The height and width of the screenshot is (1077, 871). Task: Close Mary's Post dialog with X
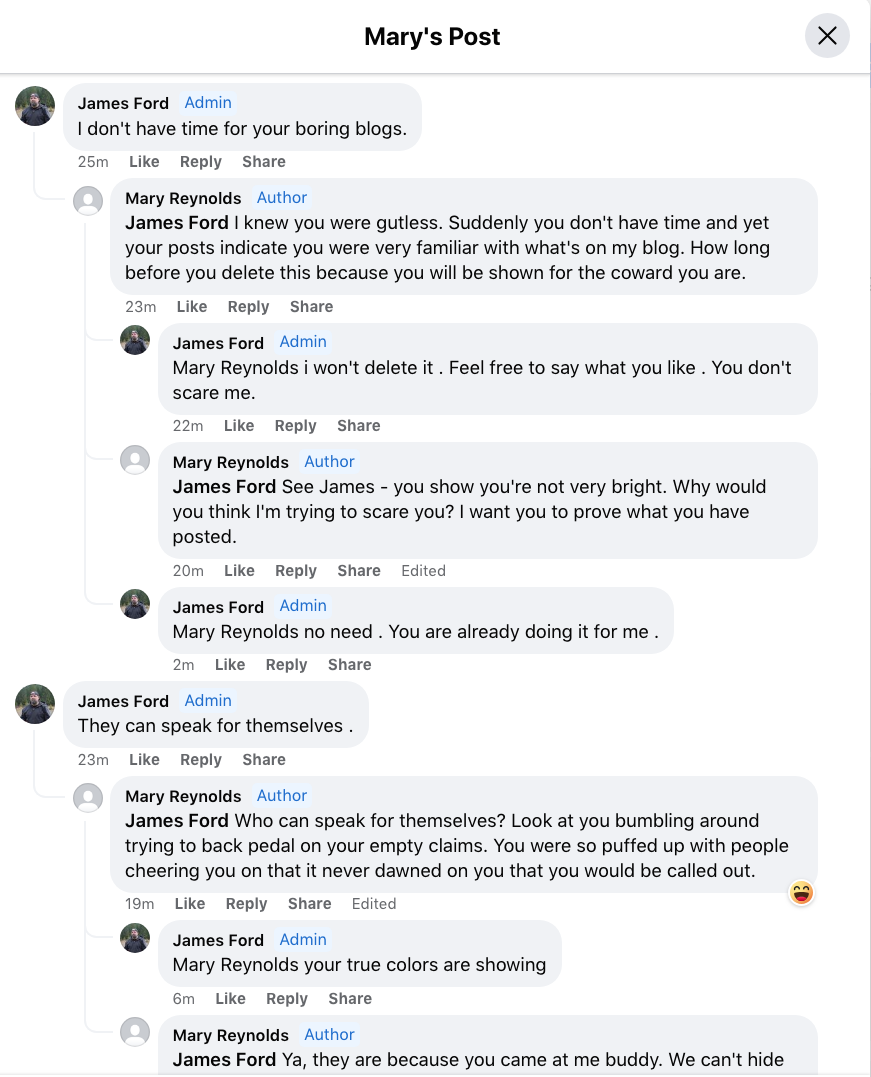coord(827,37)
